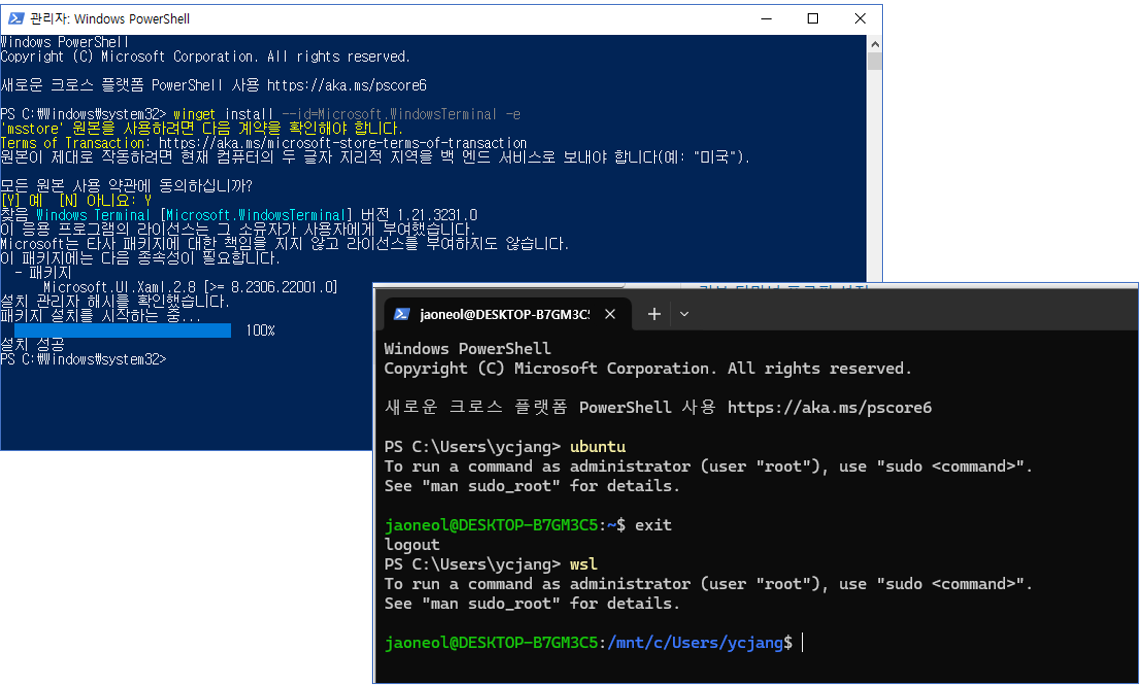Image resolution: width=1141 pixels, height=689 pixels.
Task: Click the '--id=Microsoft.WindowsTerminal -e' argument text
Action: 401,114
